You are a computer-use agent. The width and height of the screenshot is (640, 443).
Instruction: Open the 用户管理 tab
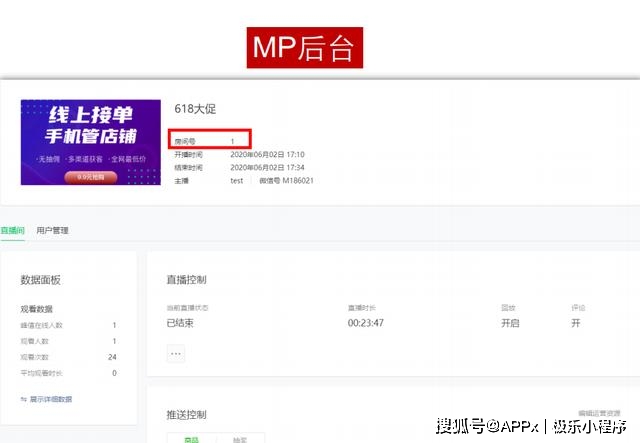[52, 230]
